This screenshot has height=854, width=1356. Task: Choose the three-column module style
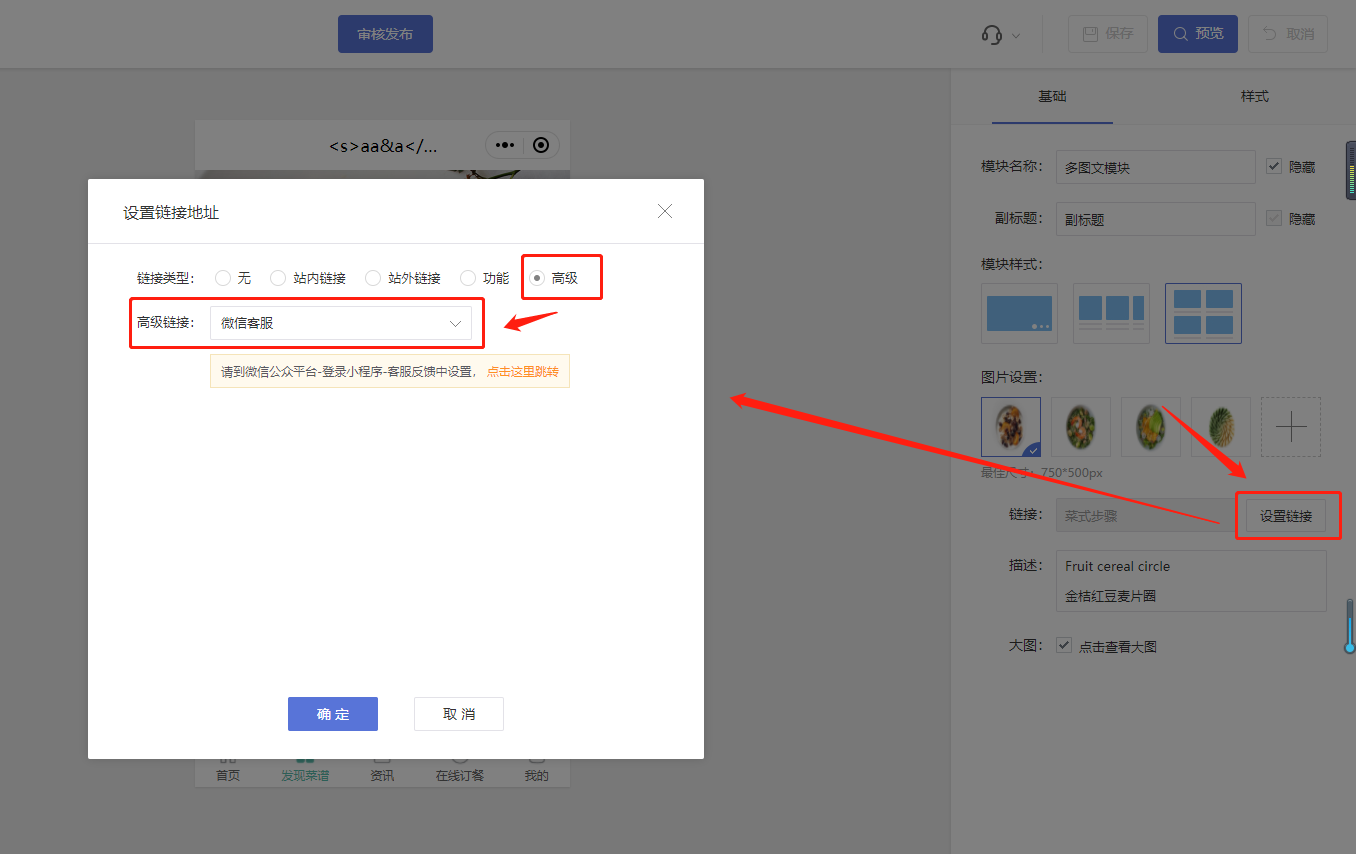click(1111, 313)
